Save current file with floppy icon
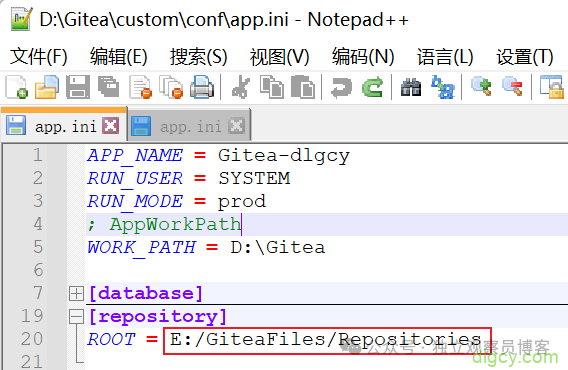Image resolution: width=568 pixels, height=370 pixels. pyautogui.click(x=78, y=87)
